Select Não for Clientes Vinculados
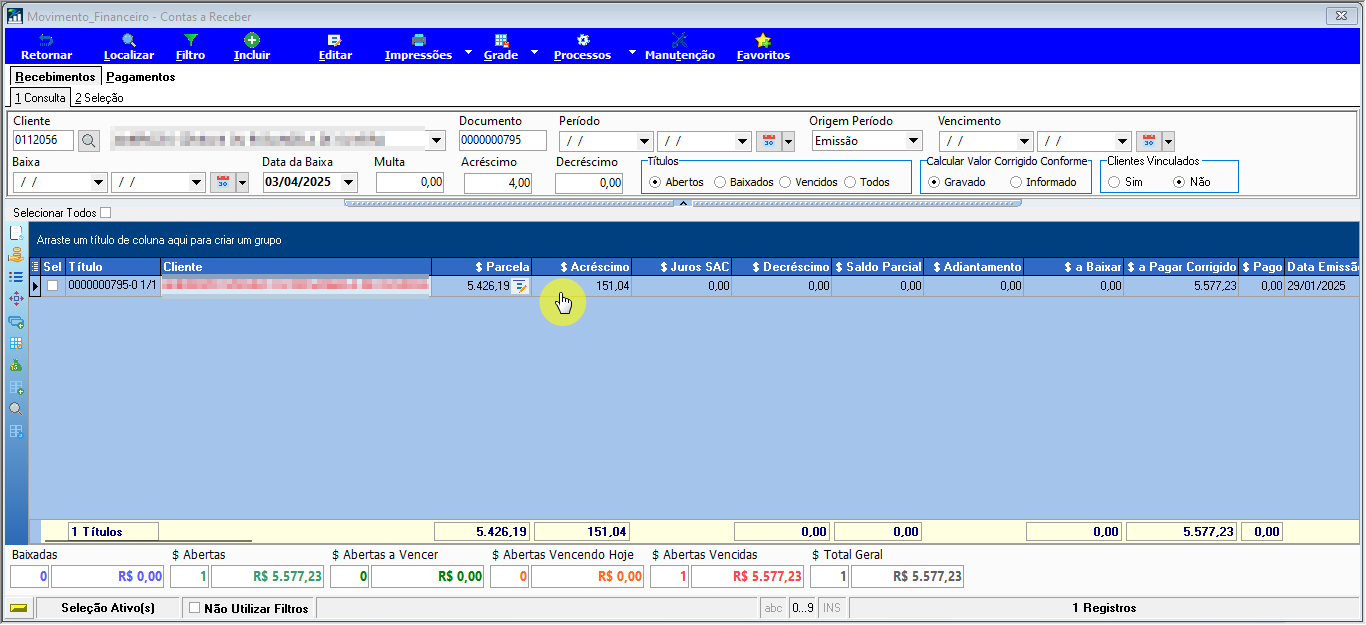1366x625 pixels. click(x=1179, y=182)
